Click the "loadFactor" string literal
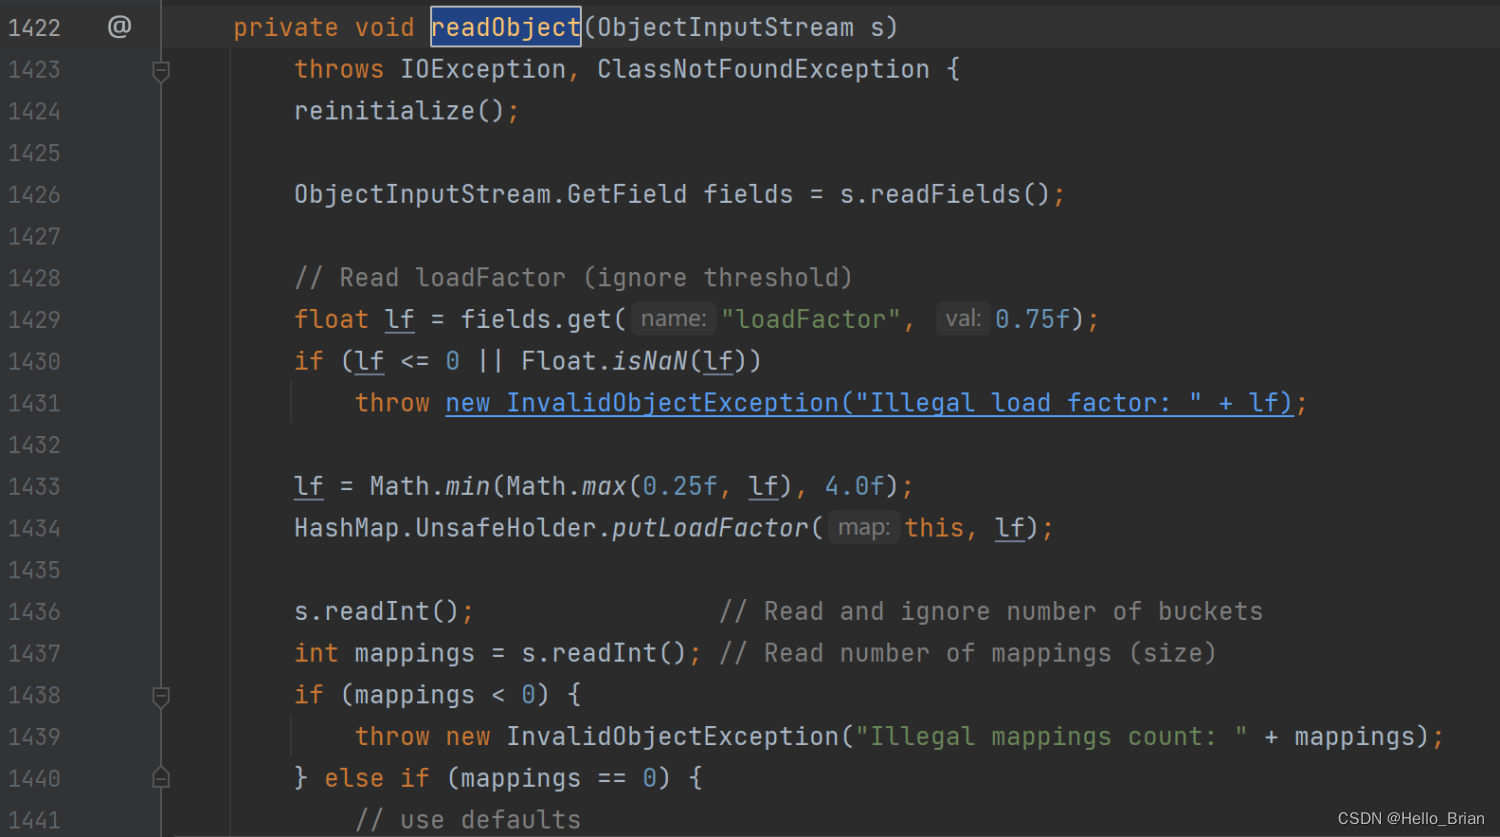Viewport: 1500px width, 837px height. 812,319
